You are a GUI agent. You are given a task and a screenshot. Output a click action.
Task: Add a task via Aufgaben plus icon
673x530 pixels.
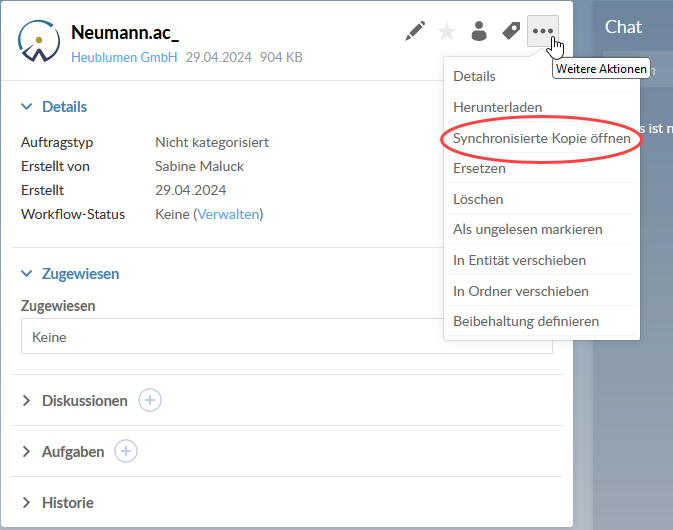tap(126, 451)
